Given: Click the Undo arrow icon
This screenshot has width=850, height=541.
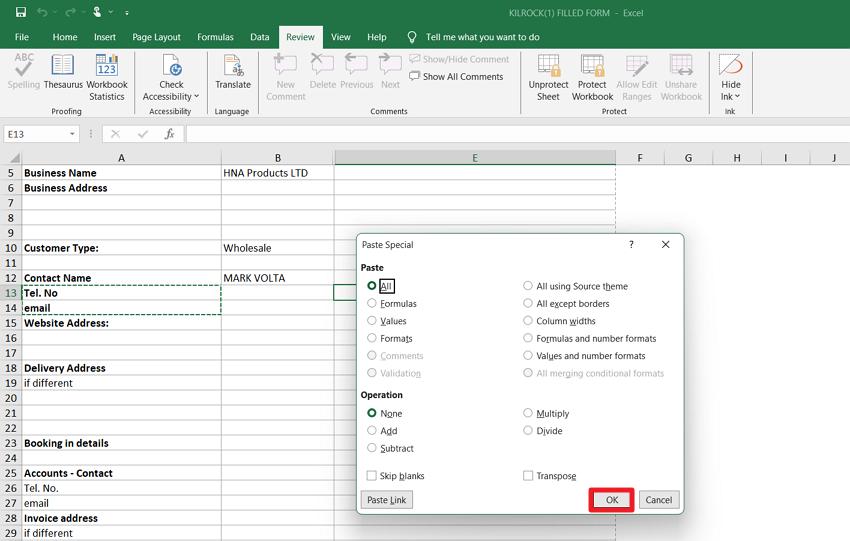Looking at the screenshot, I should [42, 12].
